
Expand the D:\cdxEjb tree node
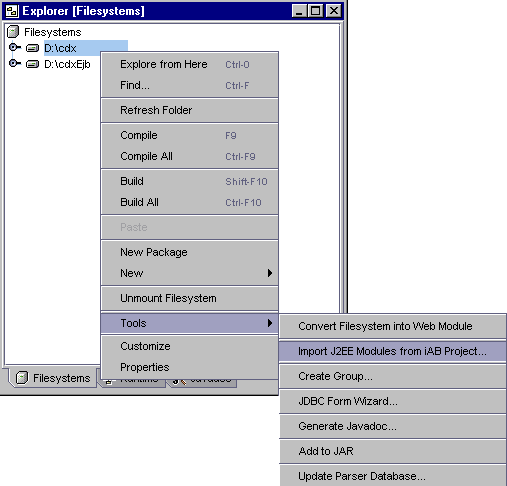coord(14,63)
